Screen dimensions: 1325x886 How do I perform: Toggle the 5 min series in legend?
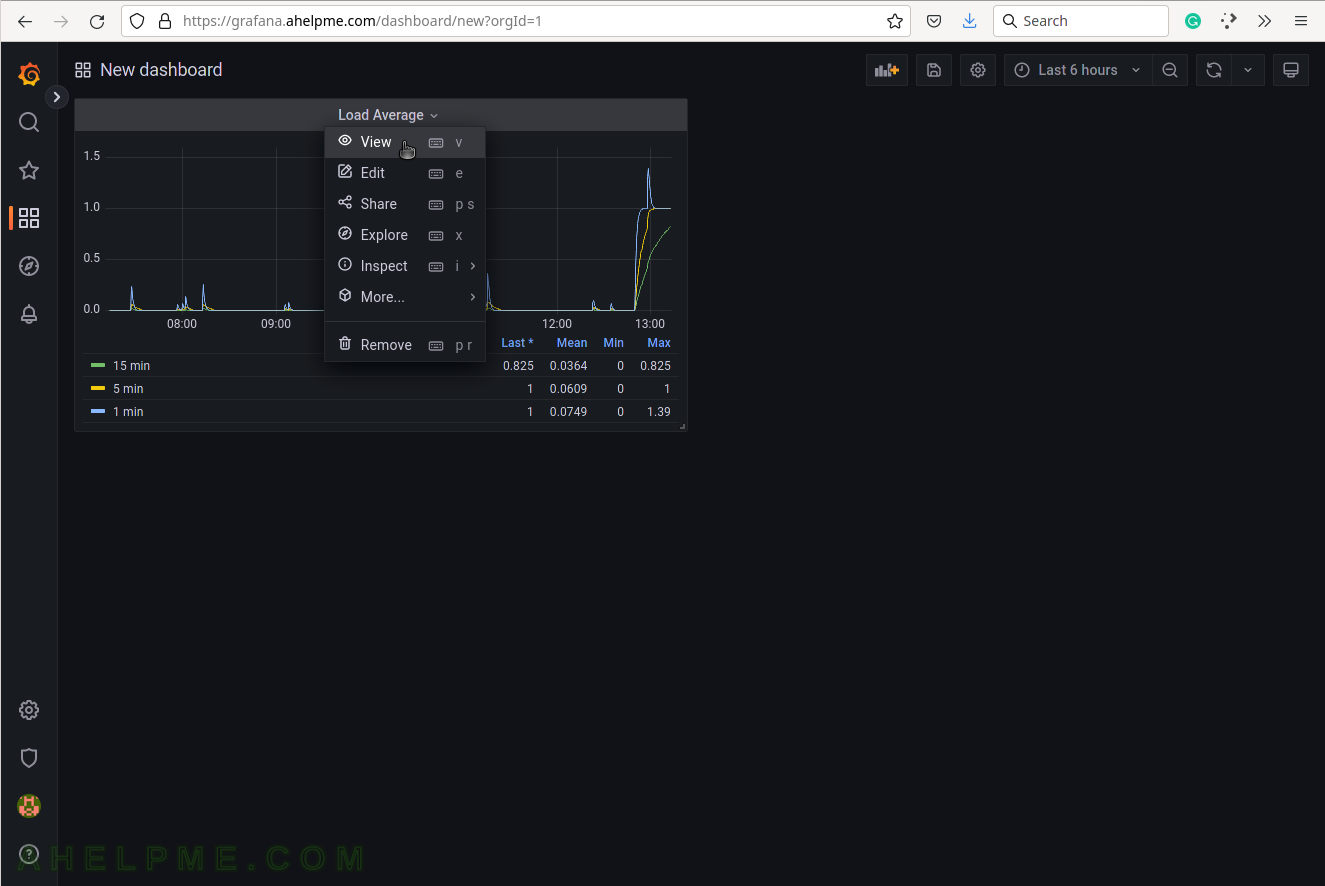tap(128, 389)
